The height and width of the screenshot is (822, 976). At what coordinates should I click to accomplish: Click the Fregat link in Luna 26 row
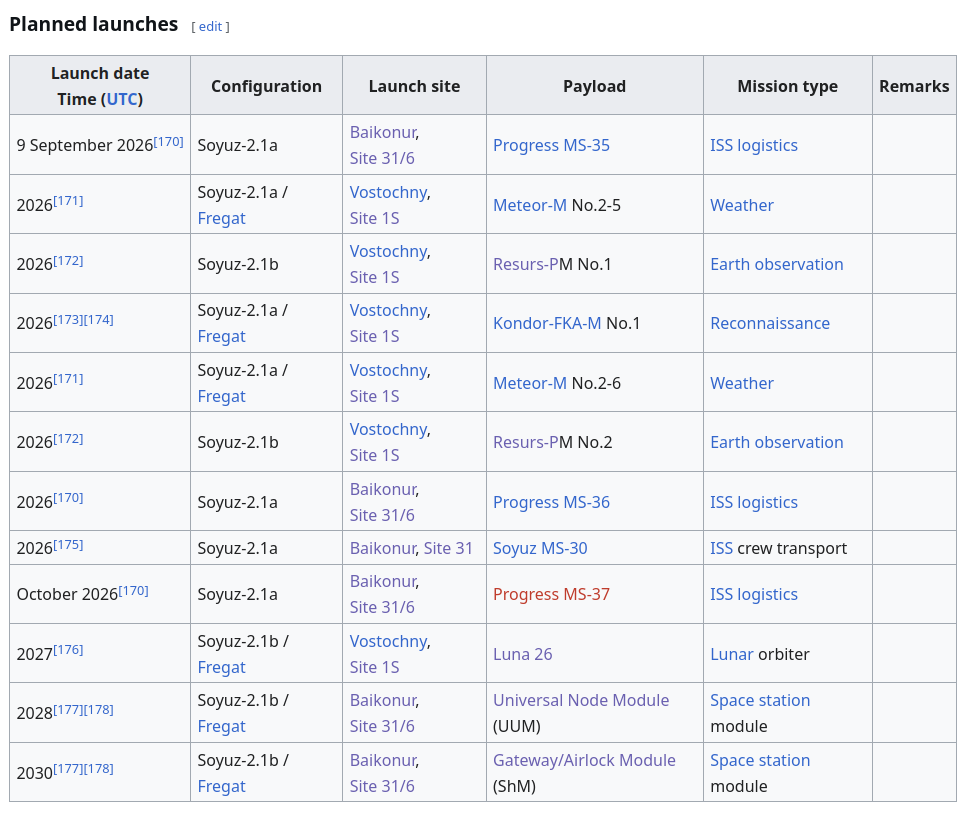(221, 667)
